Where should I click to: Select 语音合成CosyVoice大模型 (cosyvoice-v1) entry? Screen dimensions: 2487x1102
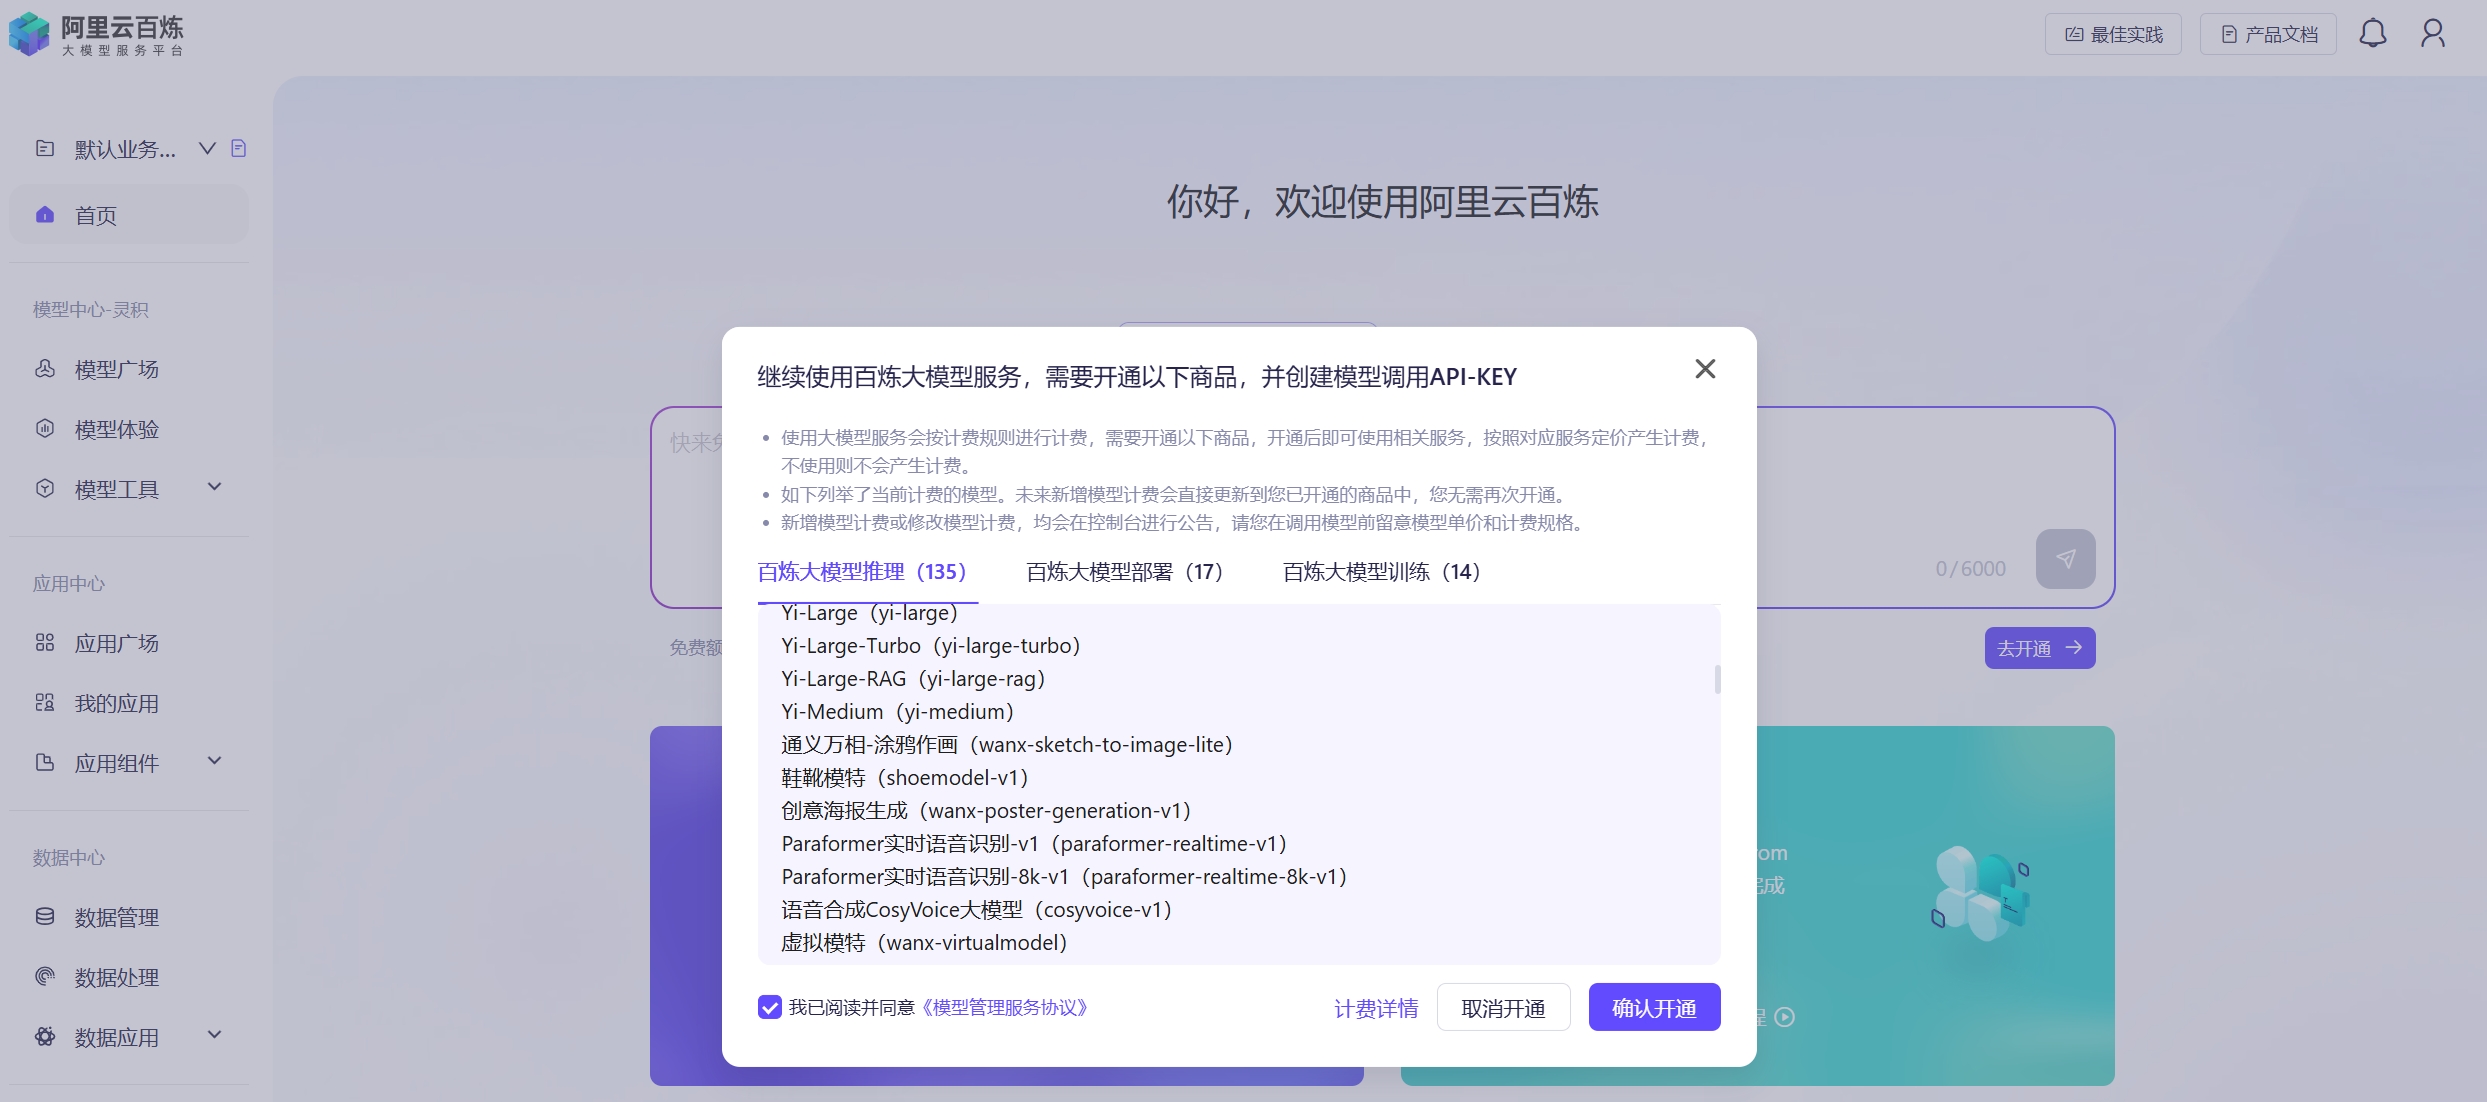(977, 910)
